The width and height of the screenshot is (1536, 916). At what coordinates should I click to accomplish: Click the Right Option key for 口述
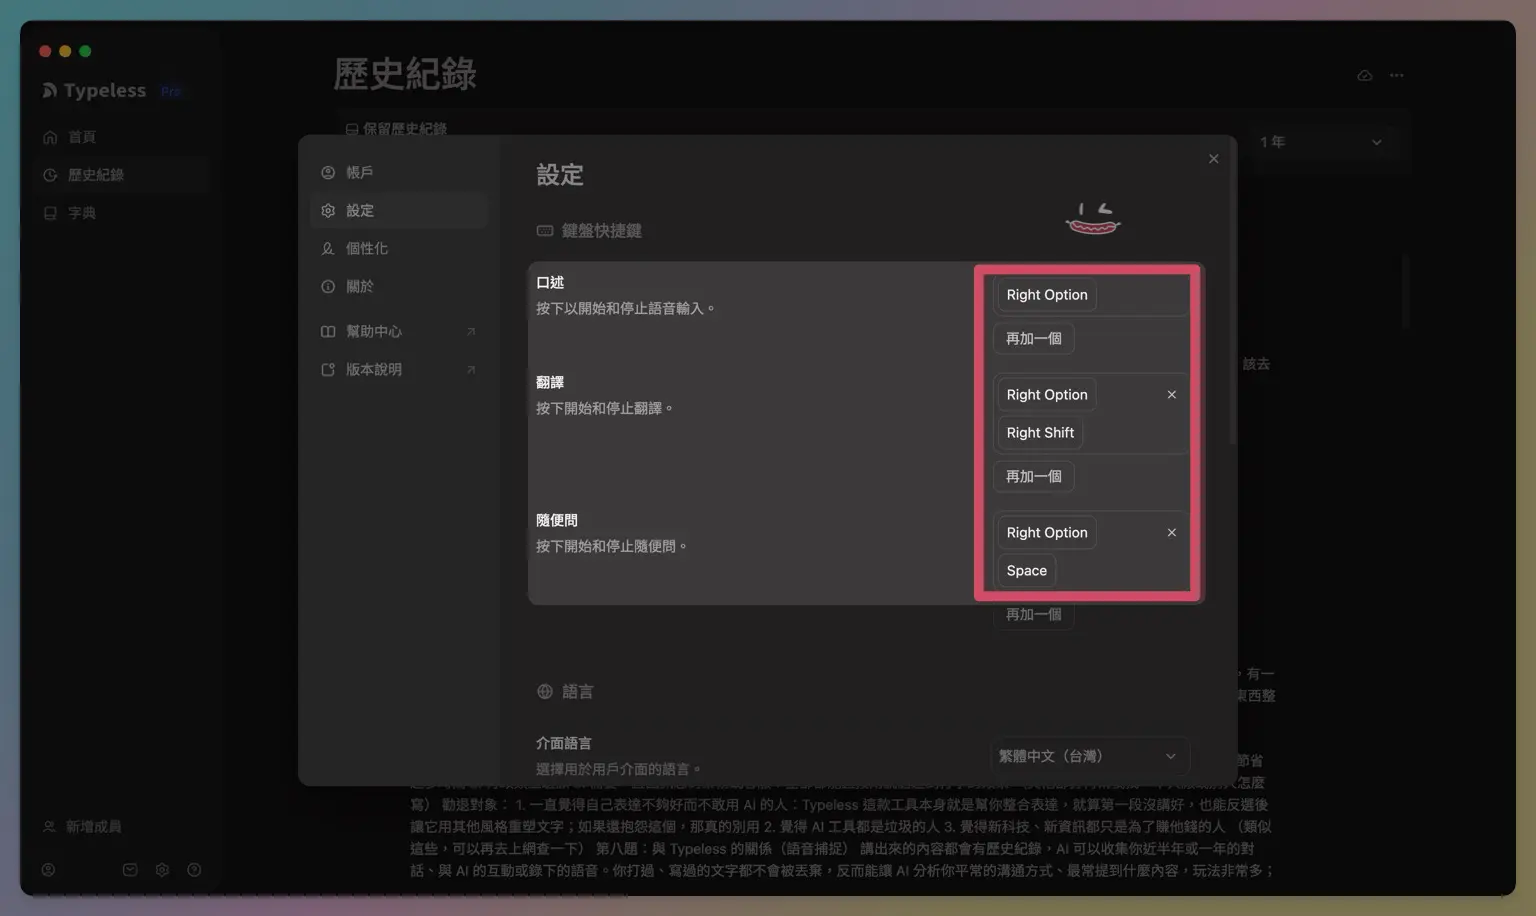click(1046, 295)
